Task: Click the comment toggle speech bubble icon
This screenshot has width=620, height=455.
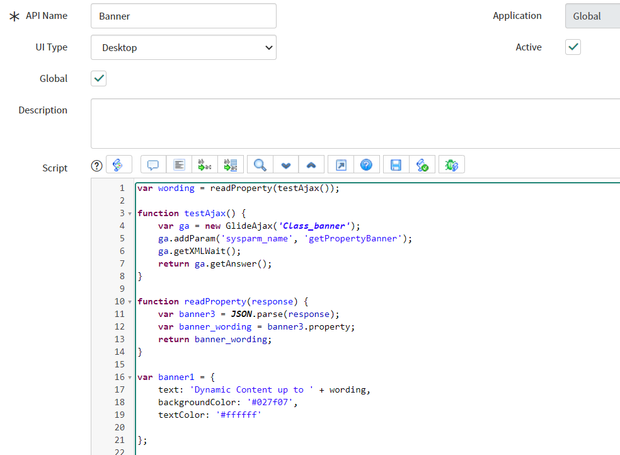Action: pyautogui.click(x=153, y=165)
